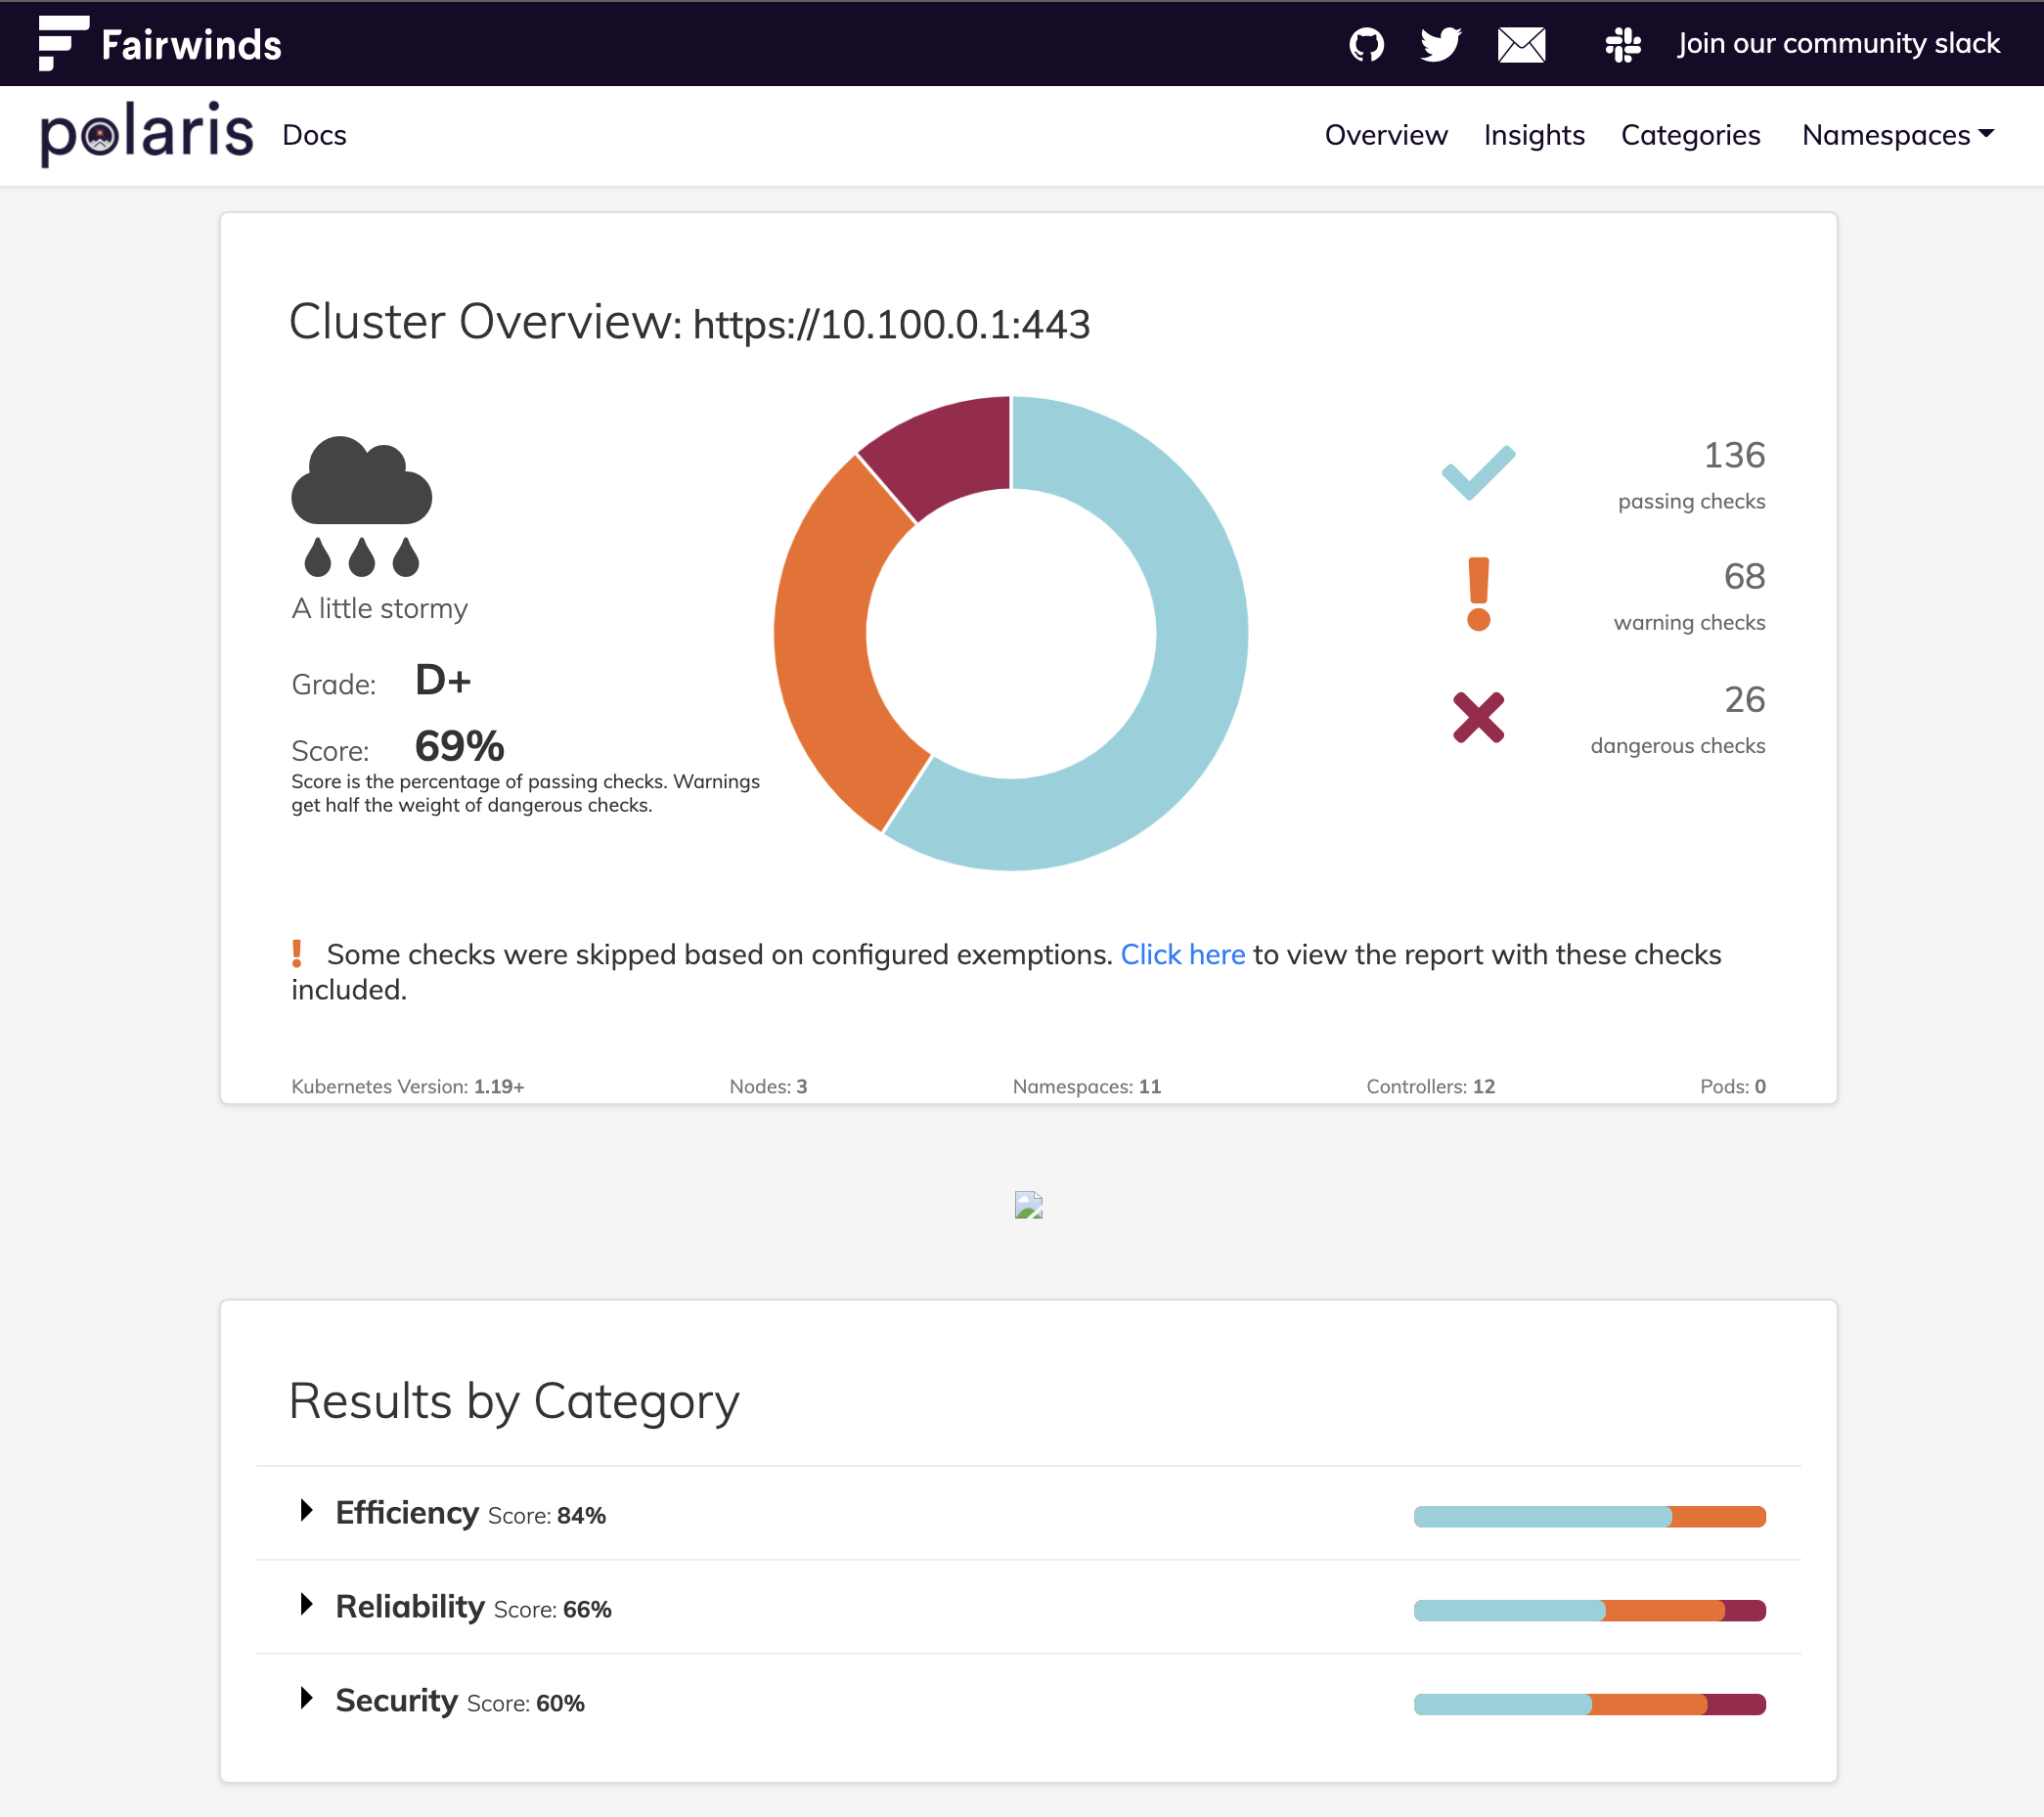Open the Docs link
This screenshot has height=1817, width=2044.
314,135
